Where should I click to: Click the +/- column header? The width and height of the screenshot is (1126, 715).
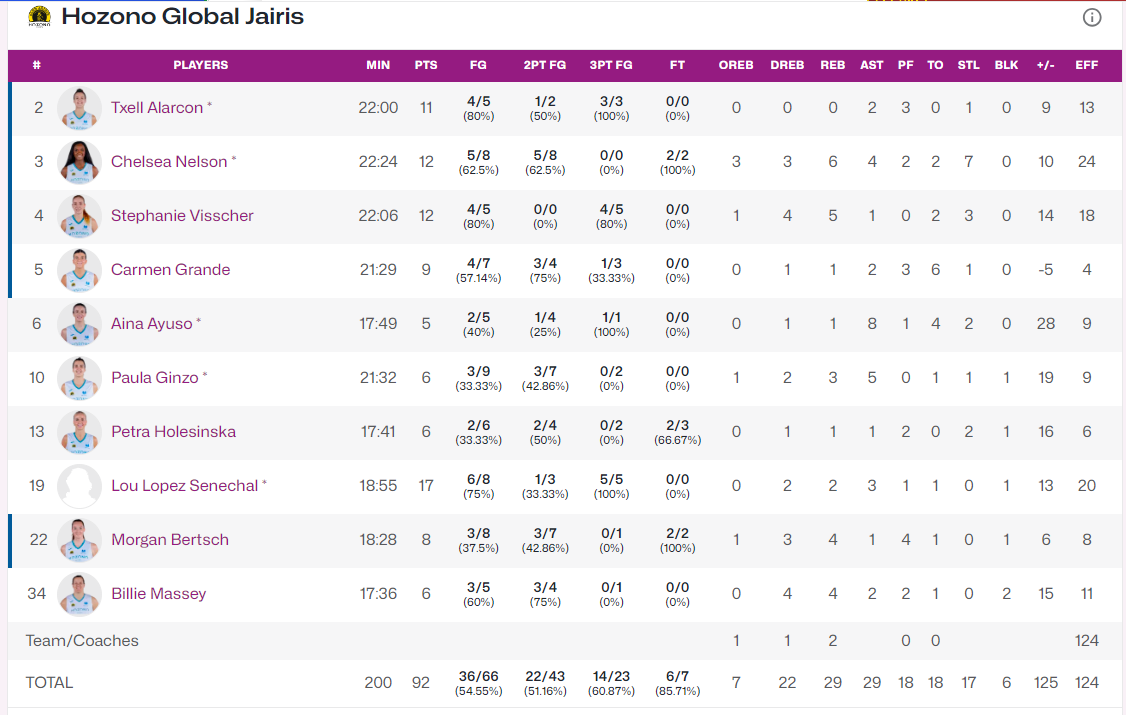point(1046,65)
